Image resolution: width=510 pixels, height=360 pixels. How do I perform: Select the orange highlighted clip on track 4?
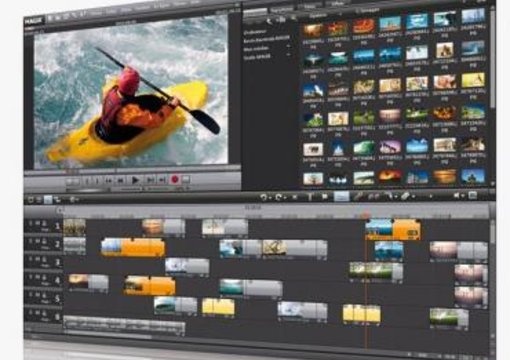149,285
